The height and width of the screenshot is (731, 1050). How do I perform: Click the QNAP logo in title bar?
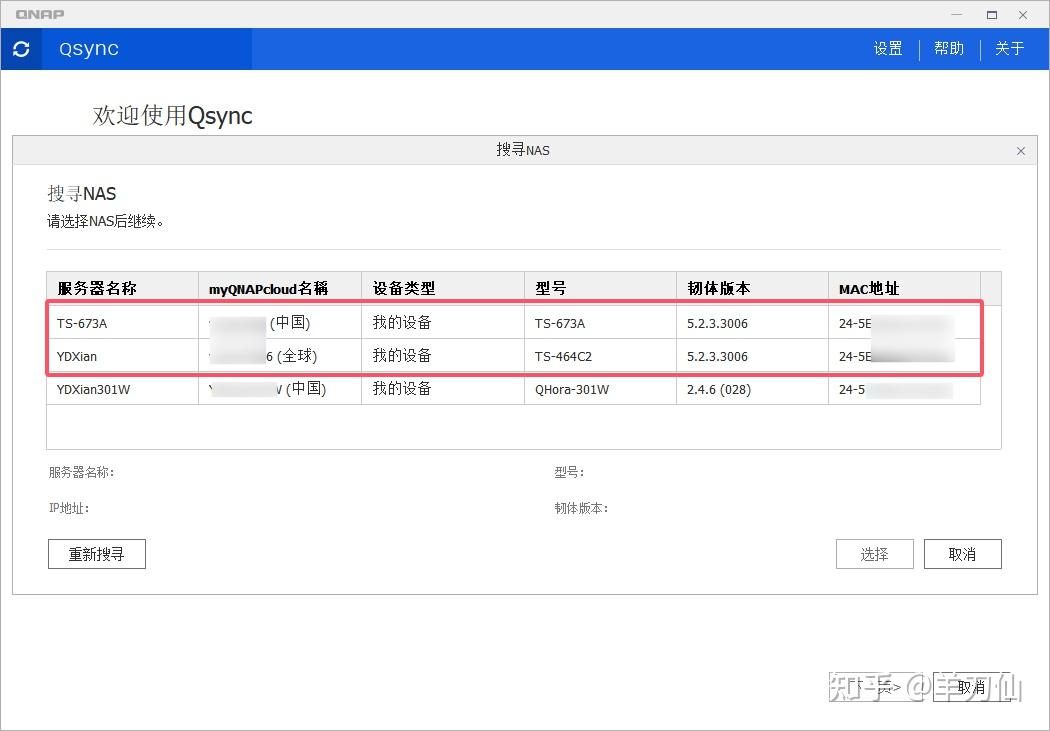(x=40, y=14)
